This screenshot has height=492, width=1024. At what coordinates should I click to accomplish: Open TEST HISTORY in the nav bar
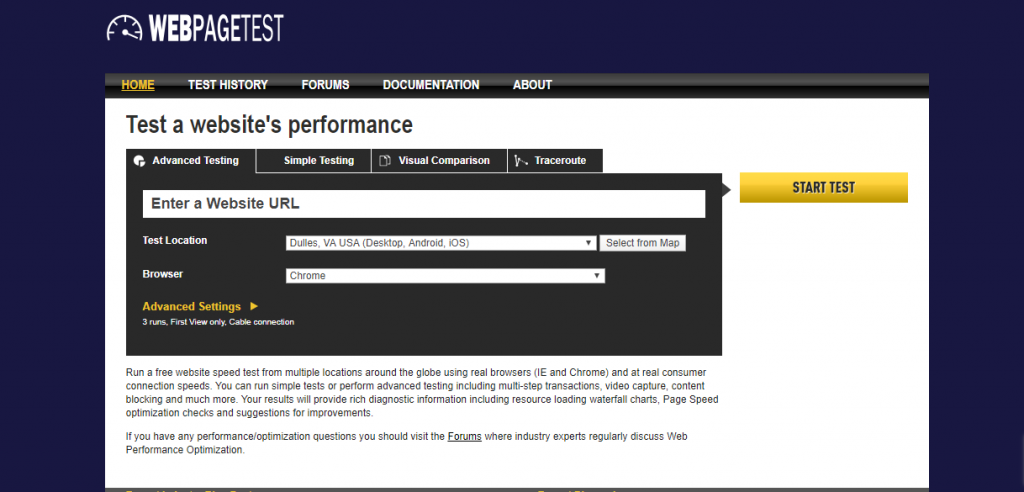coord(228,85)
